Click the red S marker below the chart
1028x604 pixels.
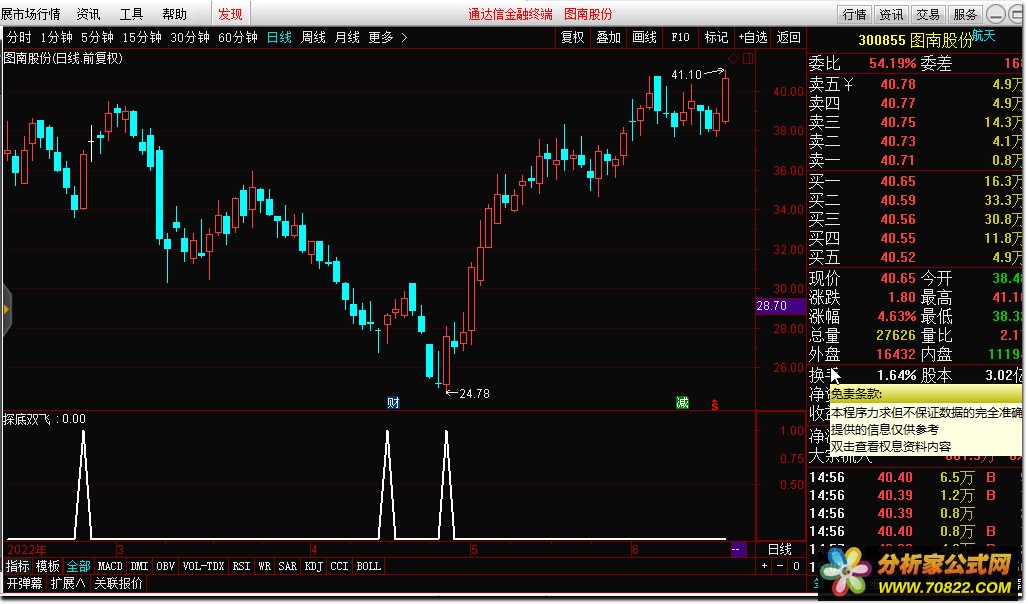point(715,405)
